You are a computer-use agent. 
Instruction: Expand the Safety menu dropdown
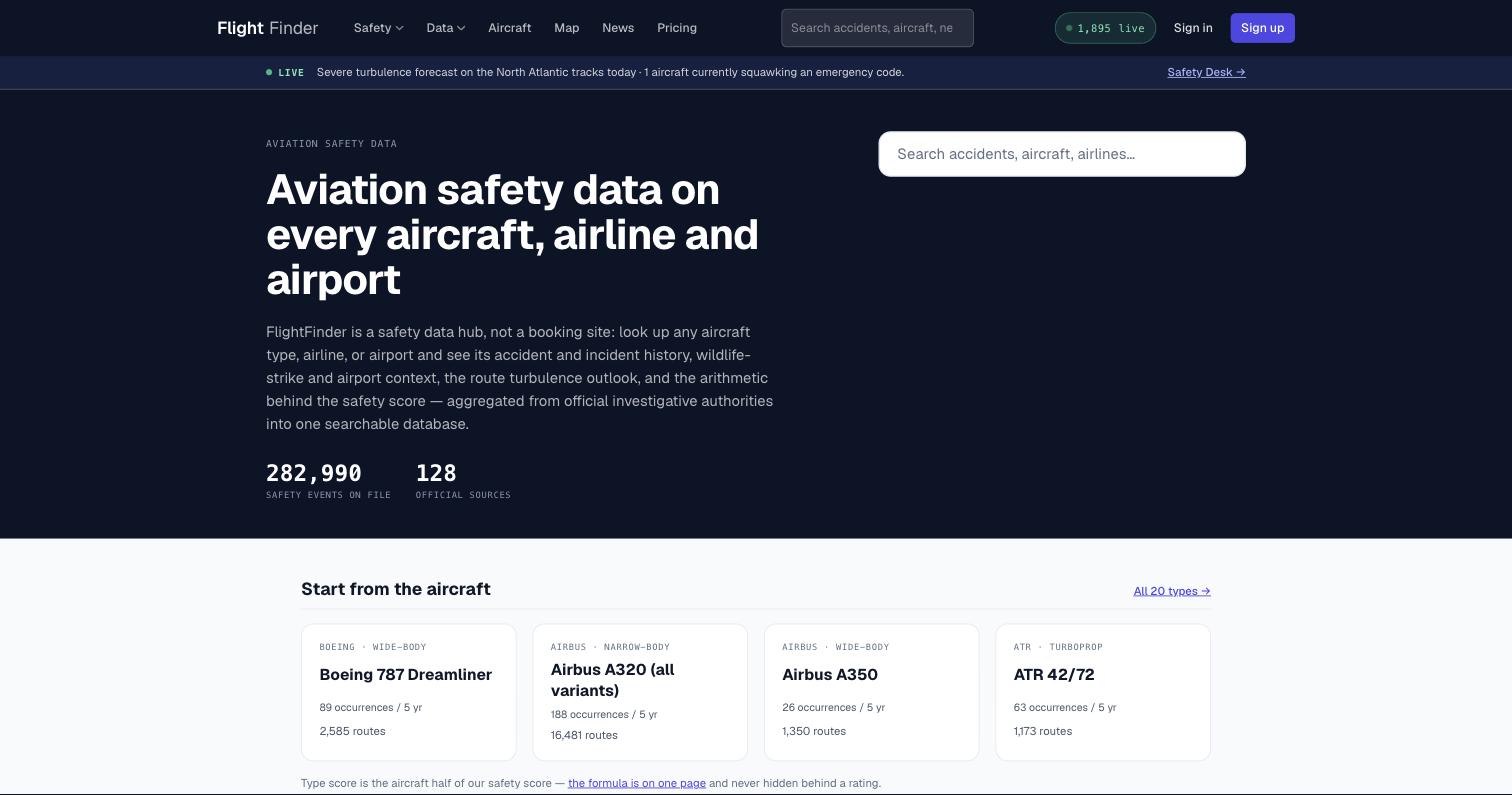click(x=378, y=28)
